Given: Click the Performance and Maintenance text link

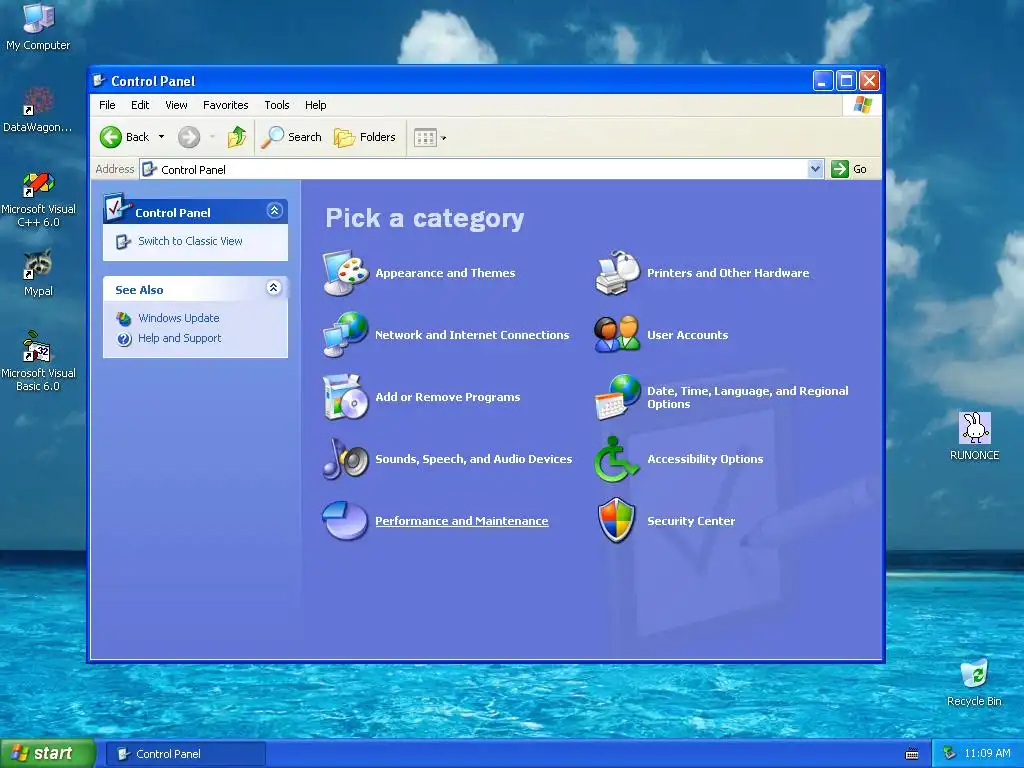Looking at the screenshot, I should [x=462, y=521].
